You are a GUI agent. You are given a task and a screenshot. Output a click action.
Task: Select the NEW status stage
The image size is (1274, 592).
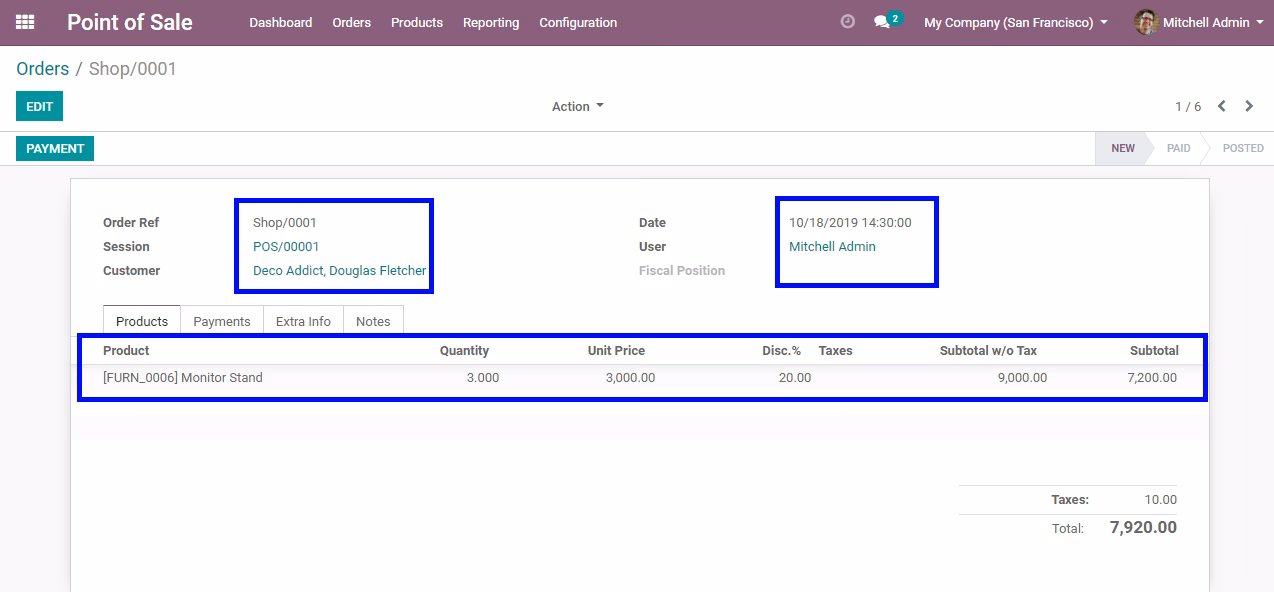coord(1122,148)
